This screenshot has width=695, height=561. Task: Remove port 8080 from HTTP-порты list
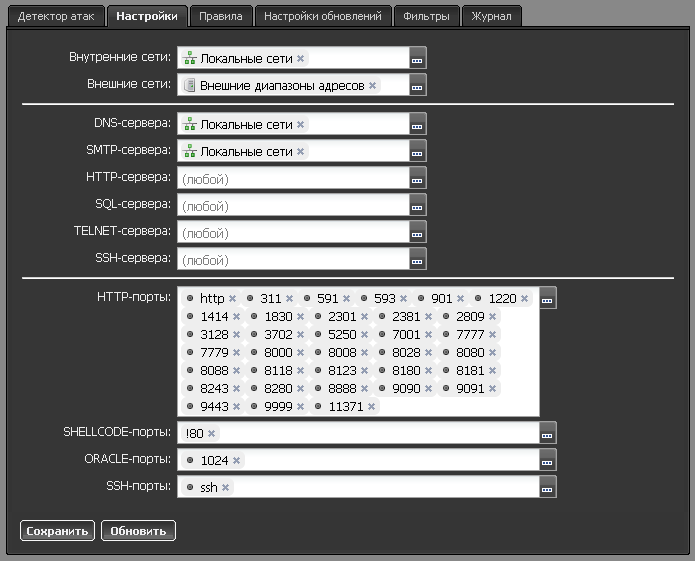[x=492, y=353]
